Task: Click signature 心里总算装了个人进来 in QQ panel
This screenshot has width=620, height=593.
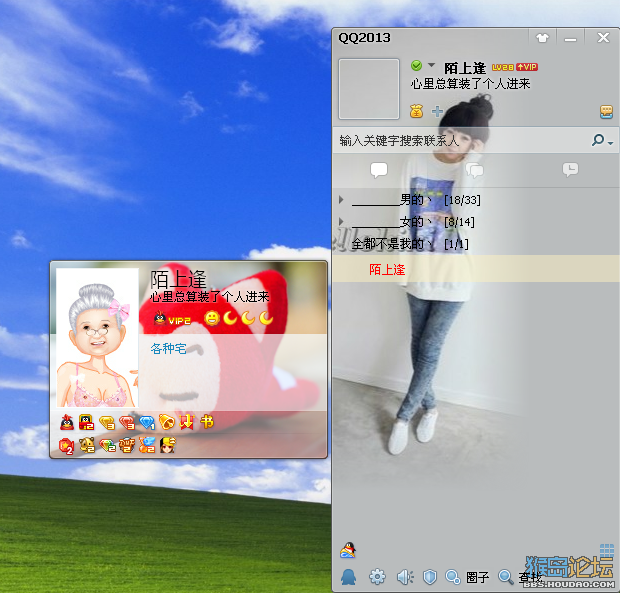Action: (471, 84)
